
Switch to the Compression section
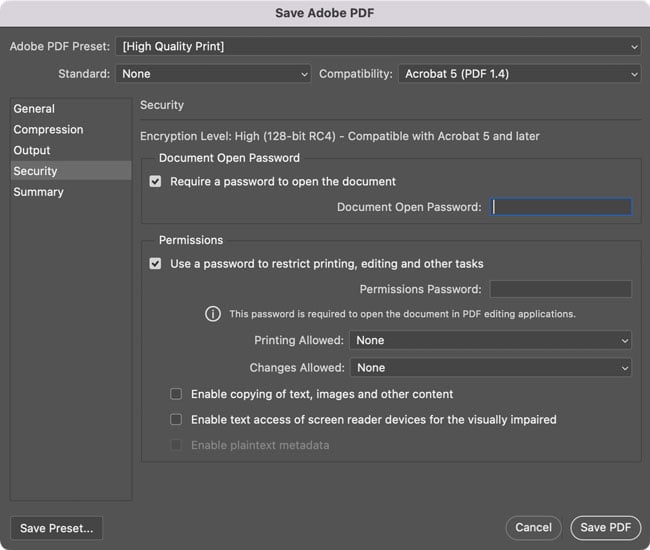click(71, 129)
